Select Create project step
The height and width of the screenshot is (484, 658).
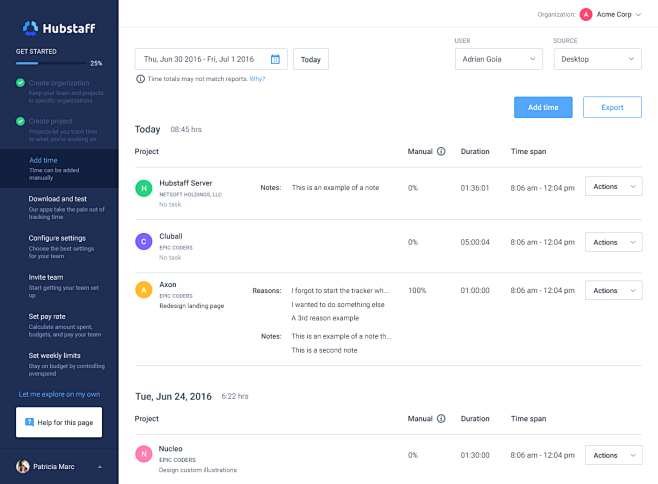point(59,130)
